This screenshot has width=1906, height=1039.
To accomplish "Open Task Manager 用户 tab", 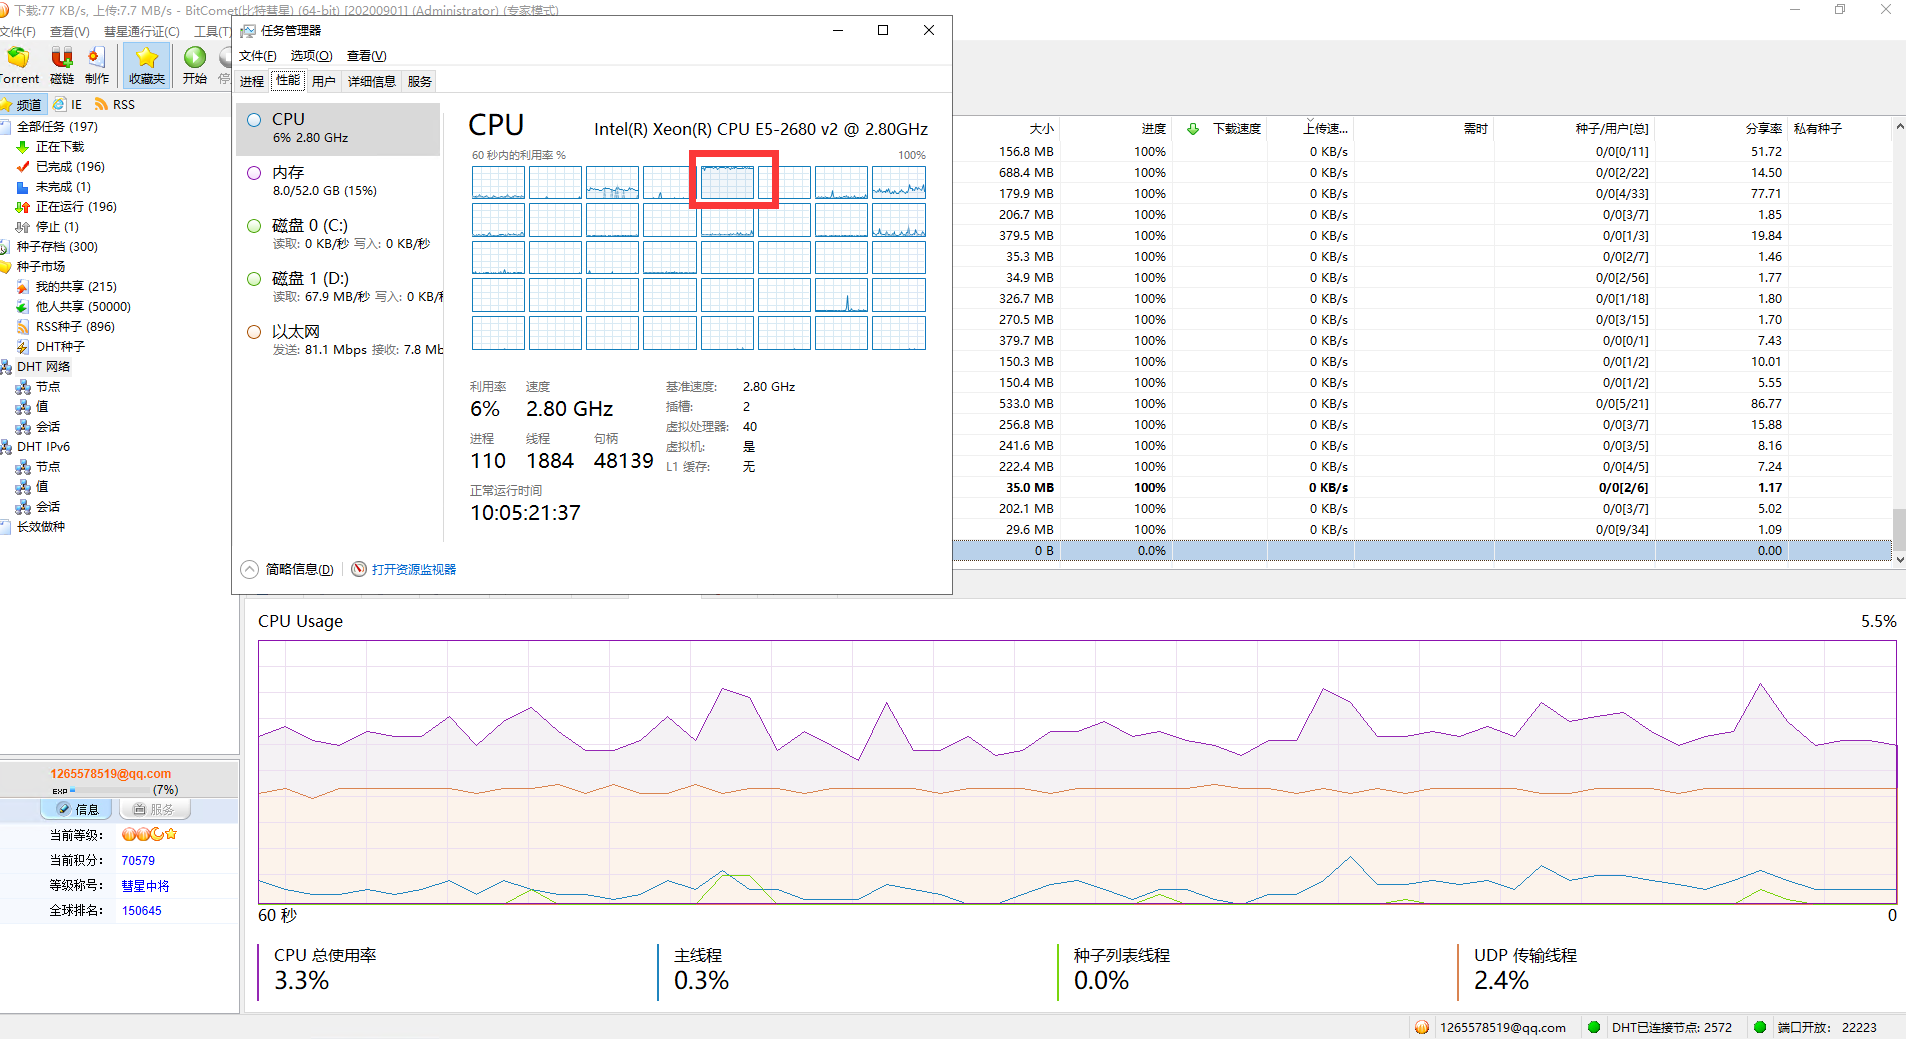I will (x=323, y=81).
